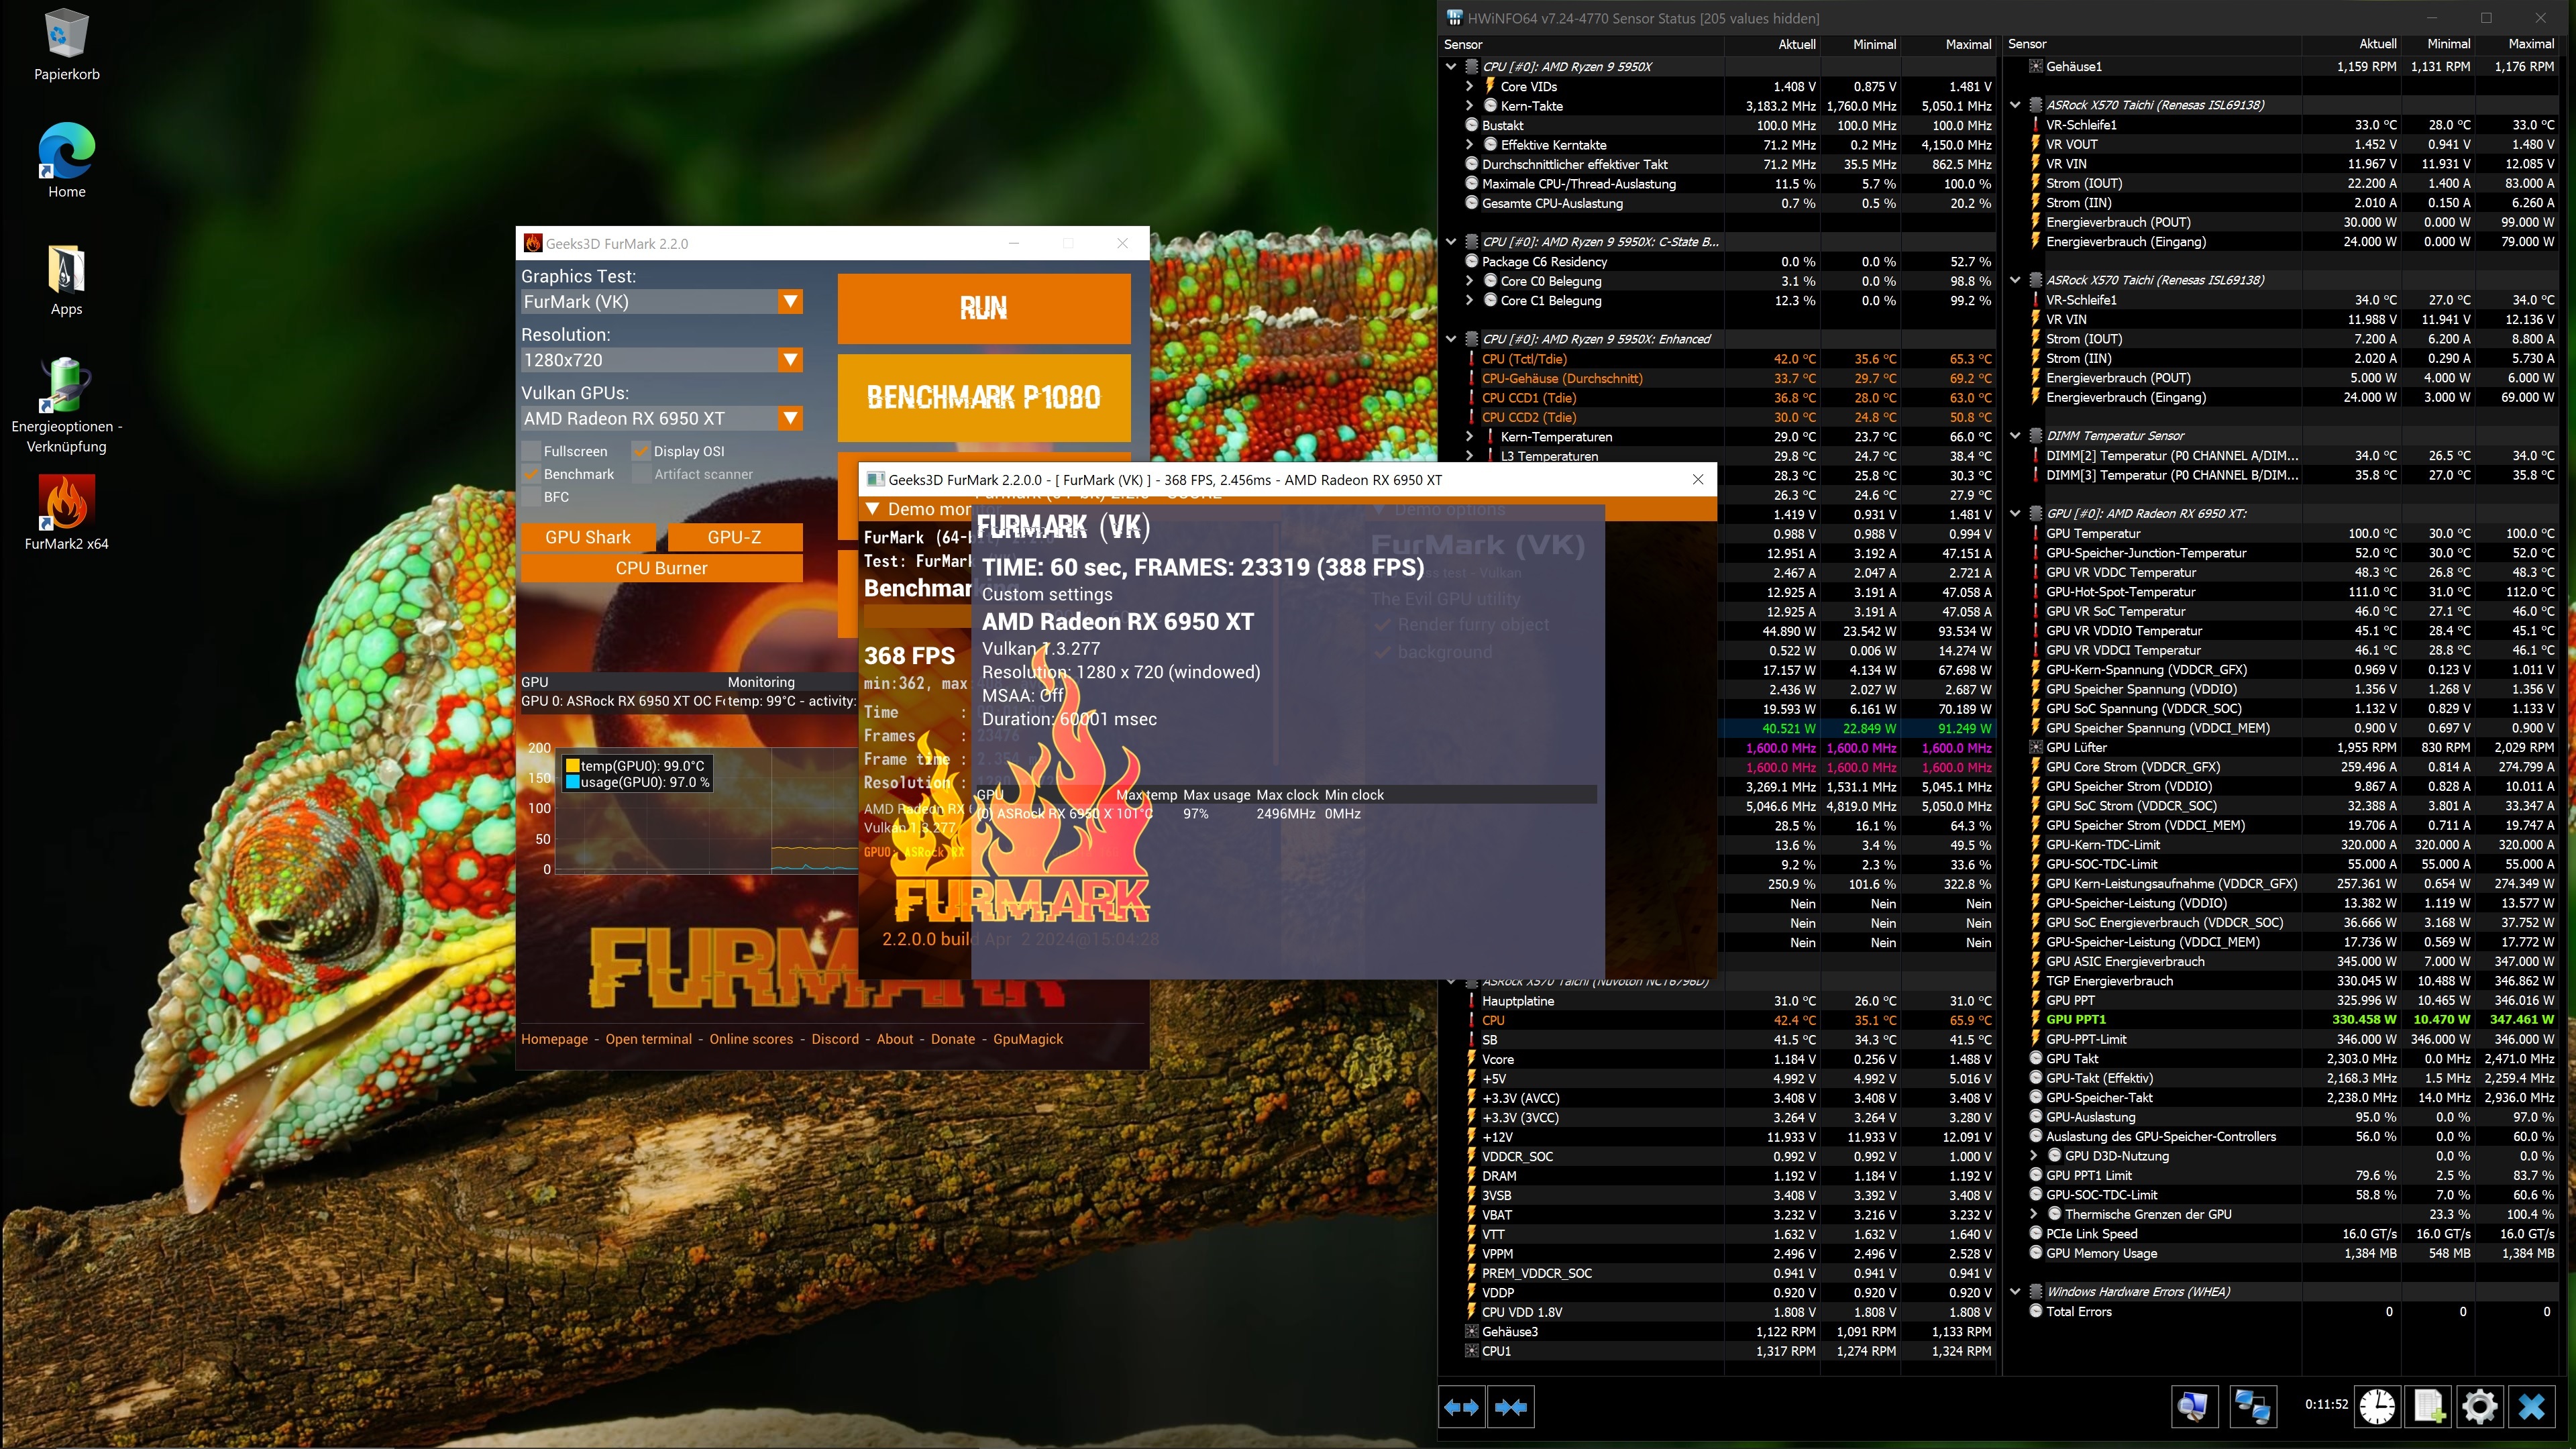Open the HWiNFO remote network monitors icon

(x=2252, y=1406)
